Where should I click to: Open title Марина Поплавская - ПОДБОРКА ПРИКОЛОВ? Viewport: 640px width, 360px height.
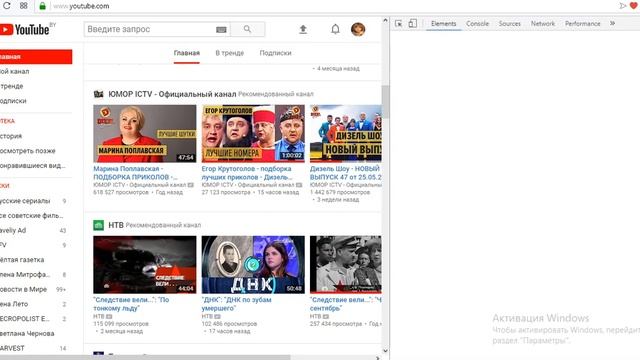pyautogui.click(x=136, y=173)
